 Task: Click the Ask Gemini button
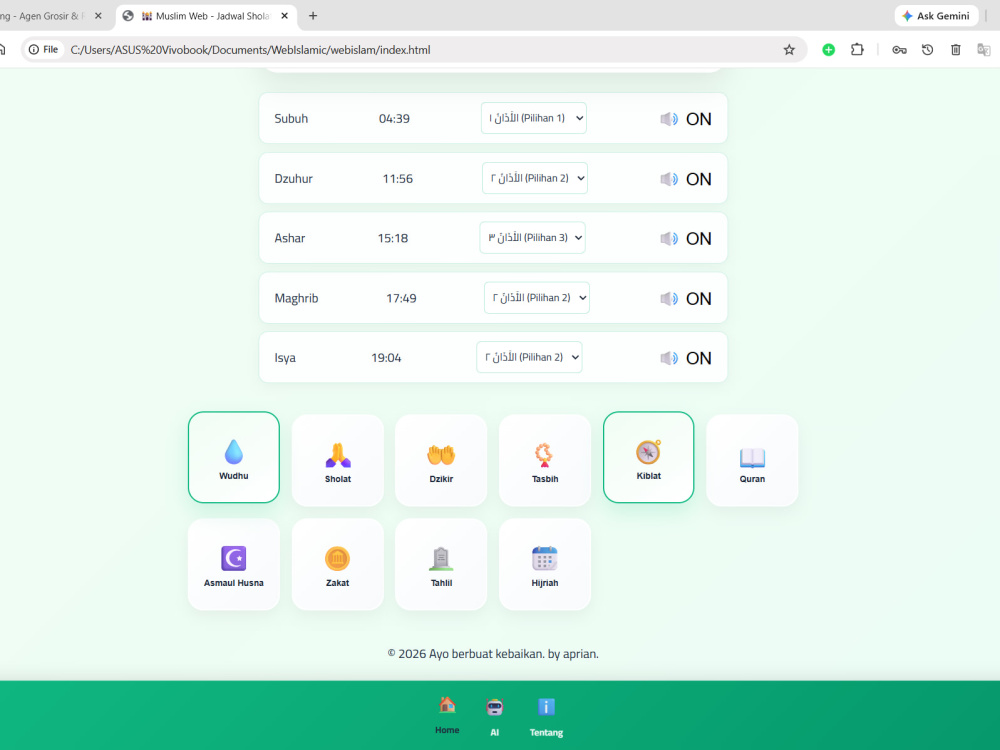pyautogui.click(x=936, y=16)
